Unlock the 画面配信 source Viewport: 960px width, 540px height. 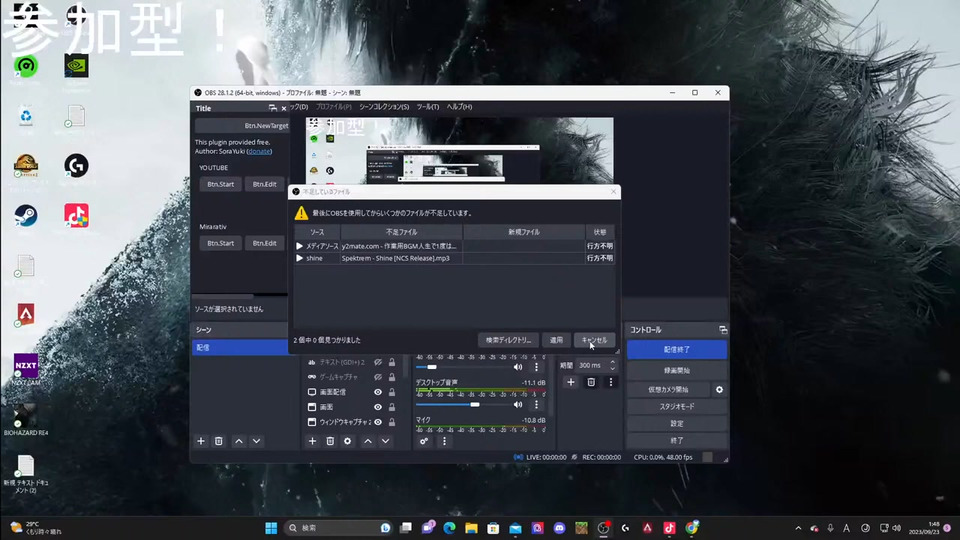coord(392,392)
